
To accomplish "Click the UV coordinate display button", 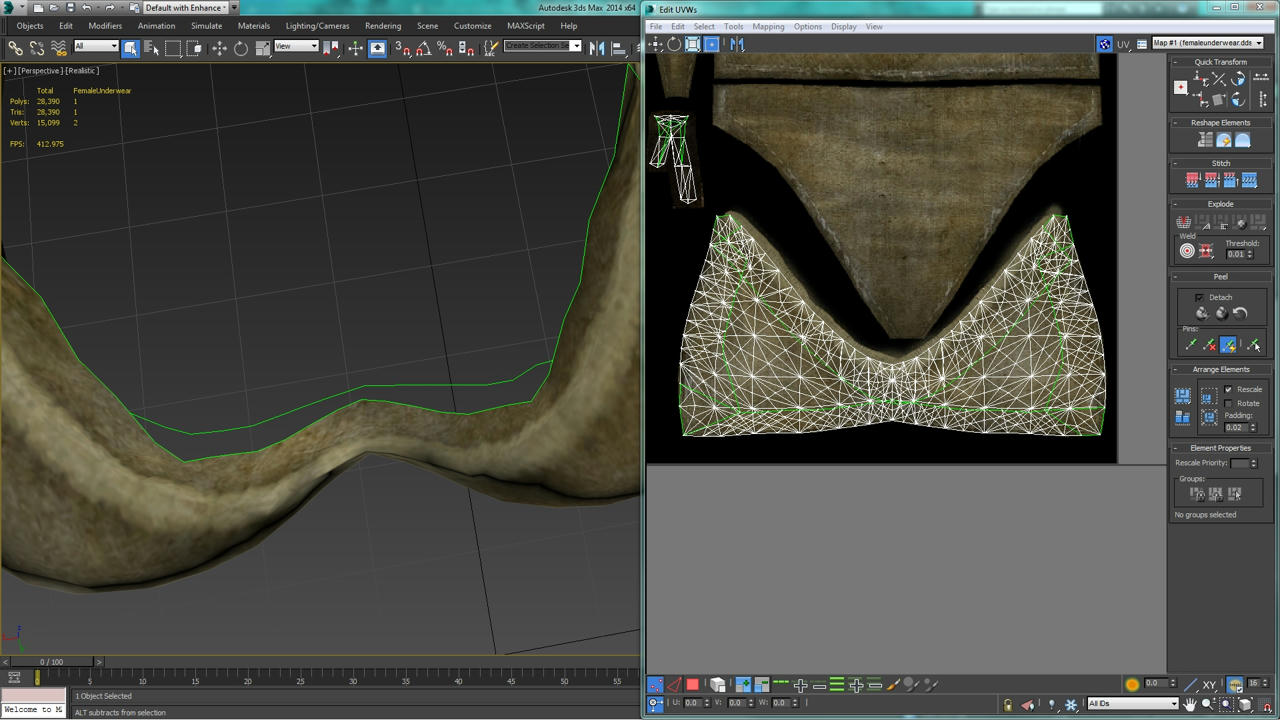I will 1123,44.
